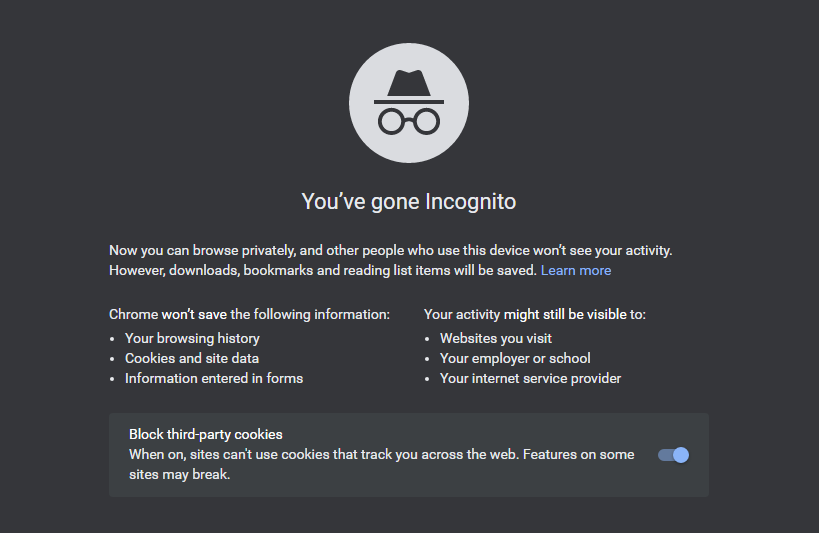The height and width of the screenshot is (533, 819).
Task: Disable the Block third-party cookies switch
Action: (673, 455)
